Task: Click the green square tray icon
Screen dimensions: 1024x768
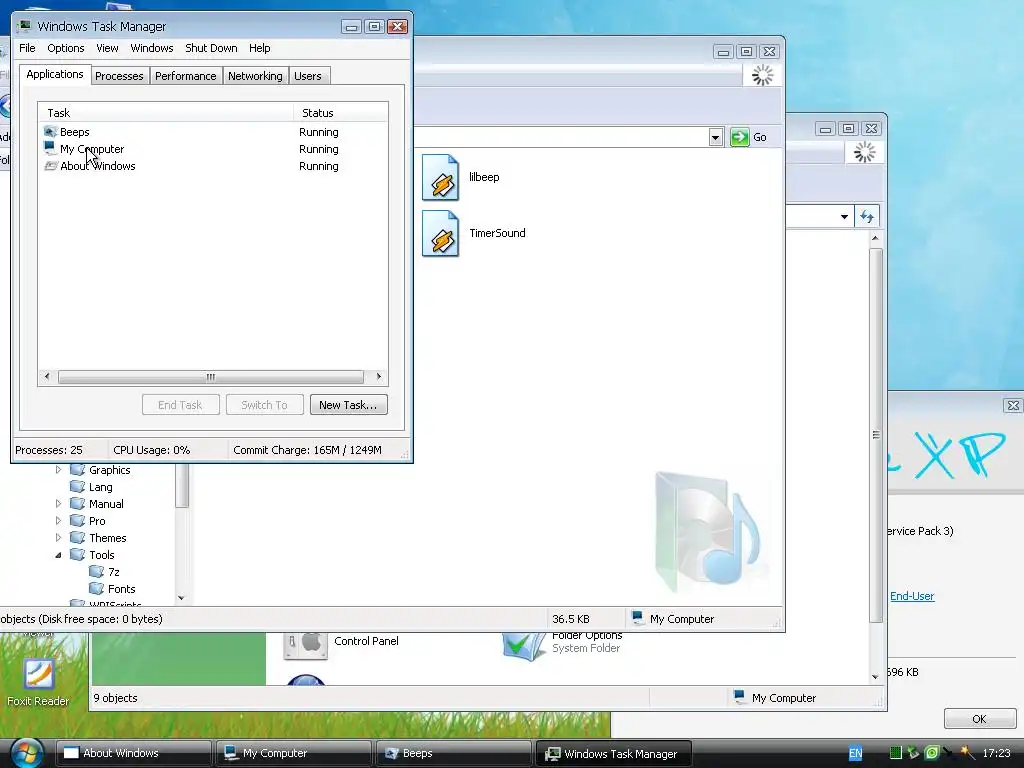Action: pos(896,753)
